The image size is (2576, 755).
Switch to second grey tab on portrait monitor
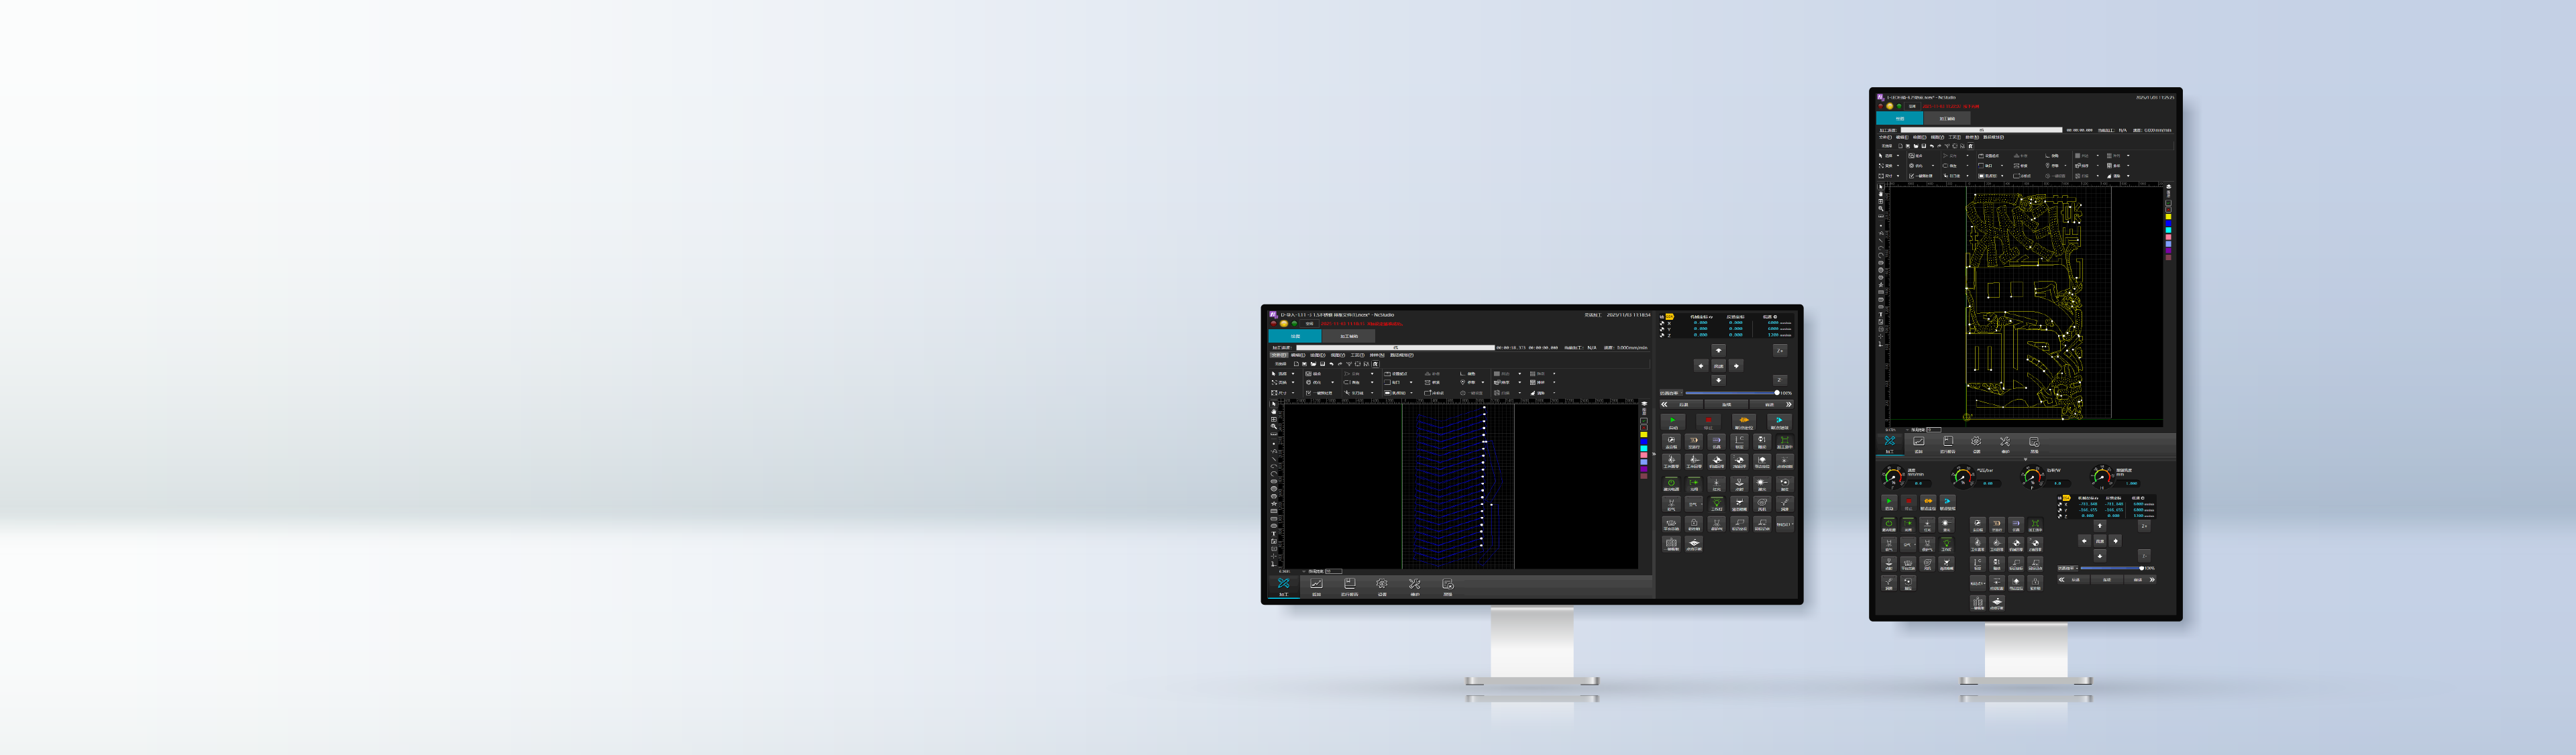1947,118
